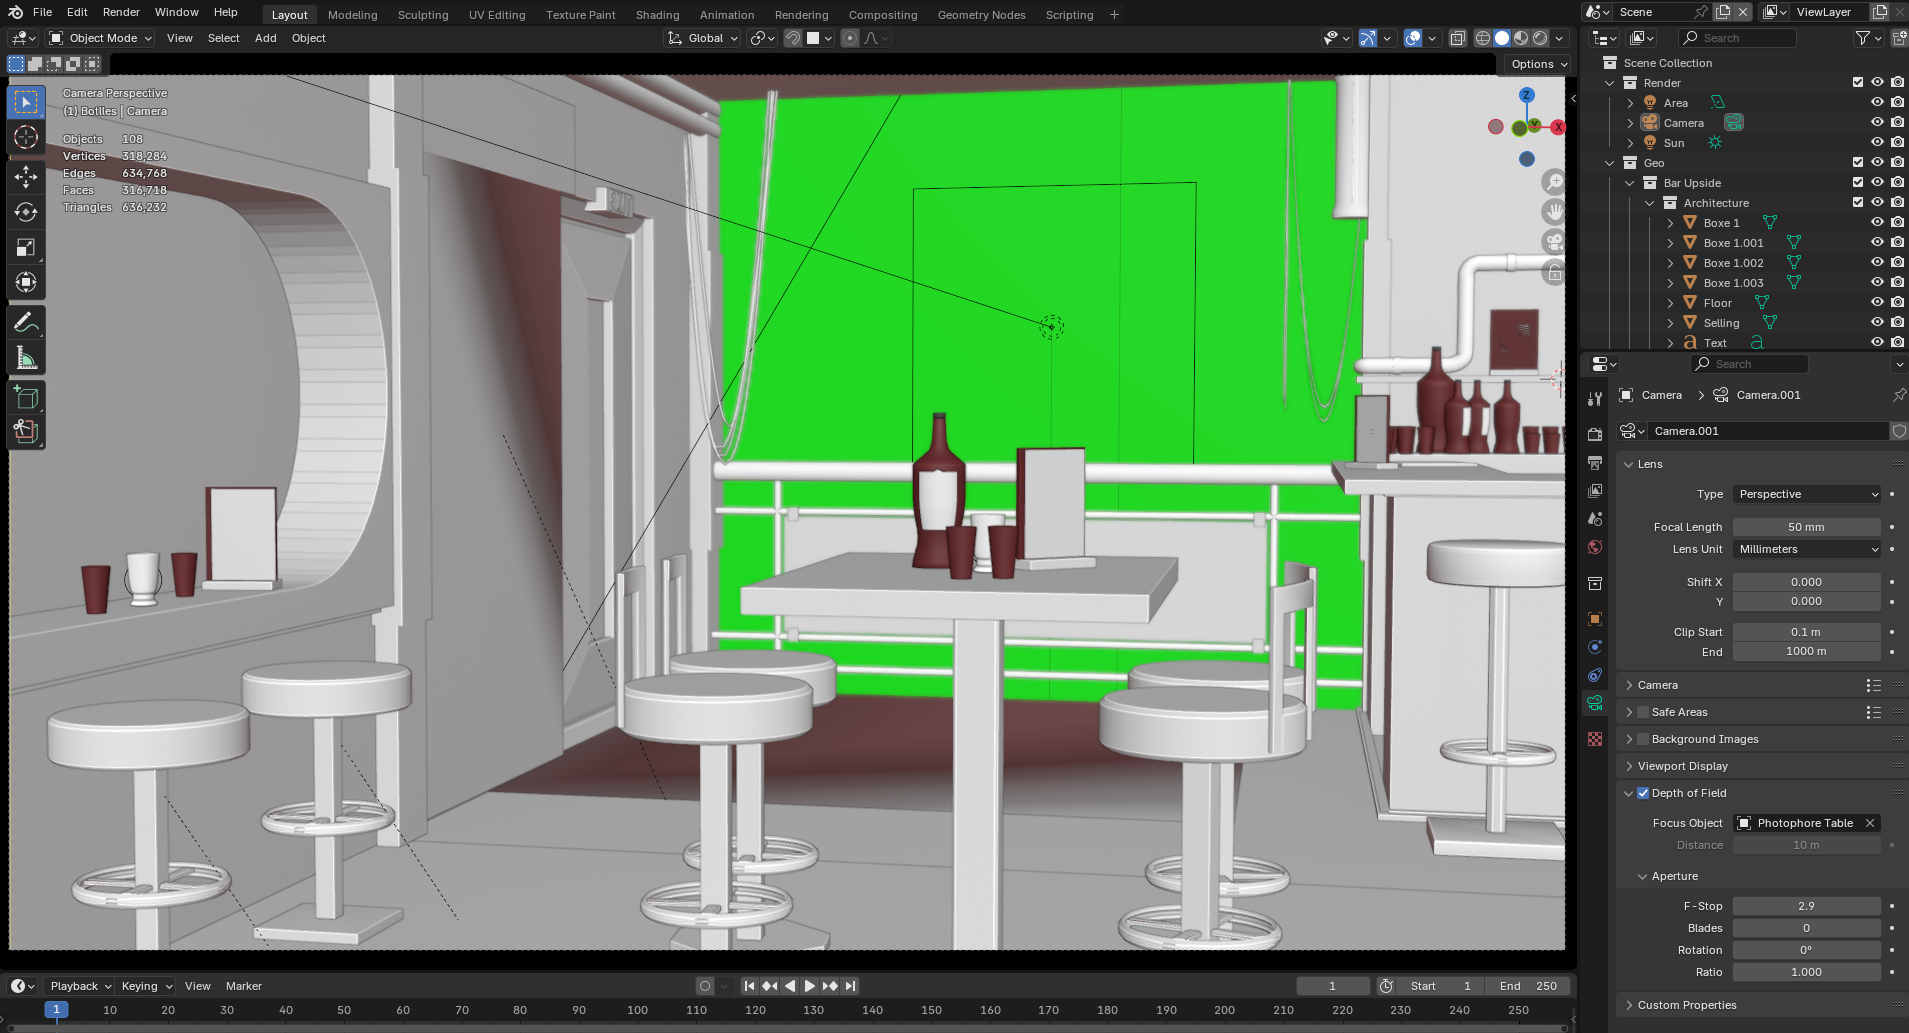Play the animation in the timeline
The image size is (1909, 1033).
pyautogui.click(x=810, y=986)
